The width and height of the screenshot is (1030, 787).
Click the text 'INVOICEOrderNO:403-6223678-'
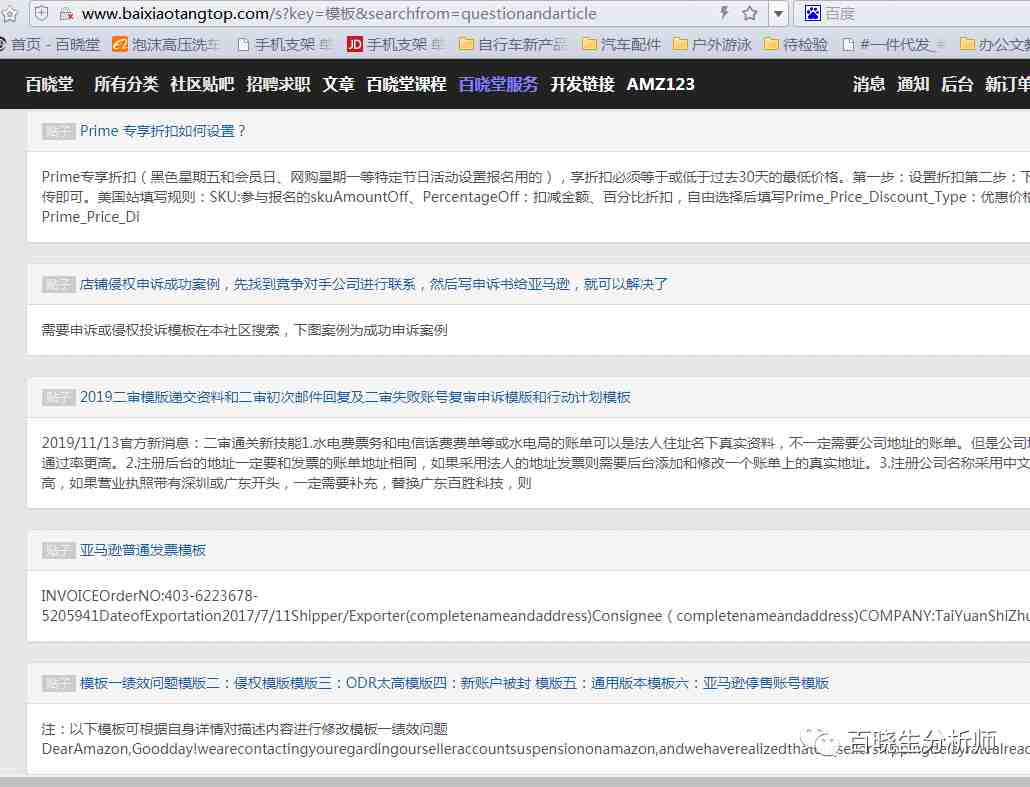[x=150, y=596]
